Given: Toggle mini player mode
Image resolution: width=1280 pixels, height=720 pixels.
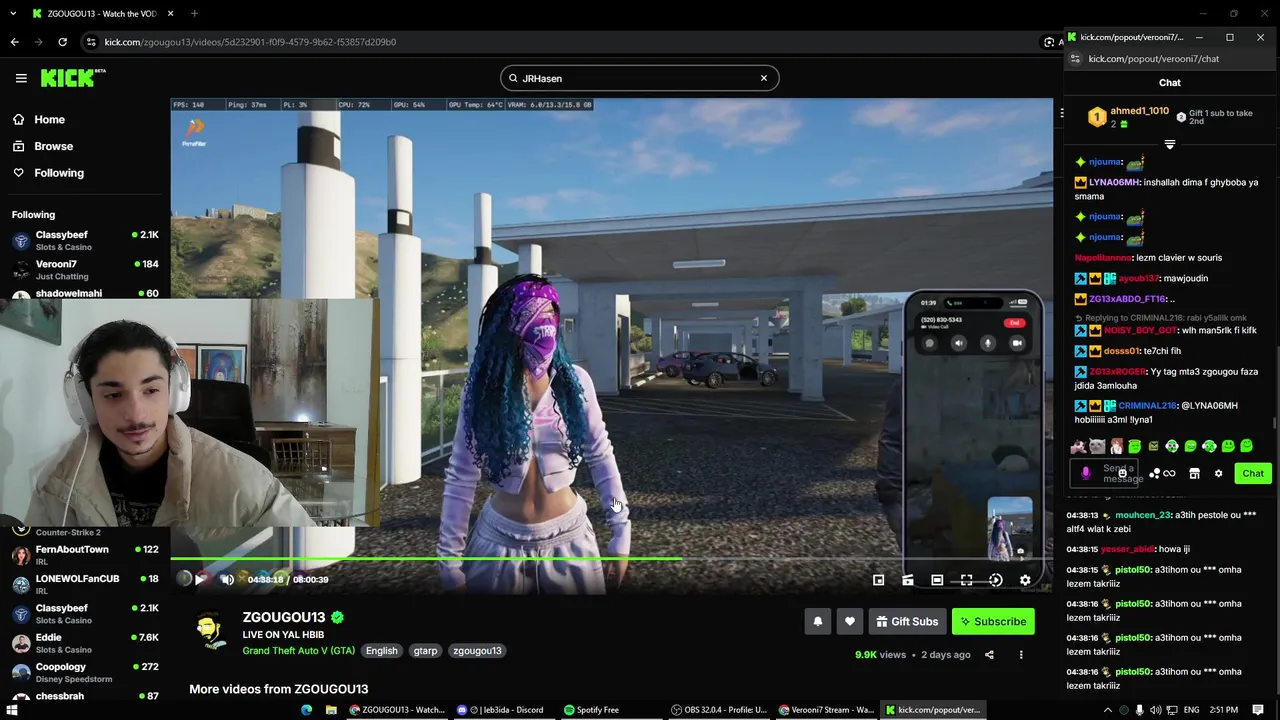Looking at the screenshot, I should point(878,580).
